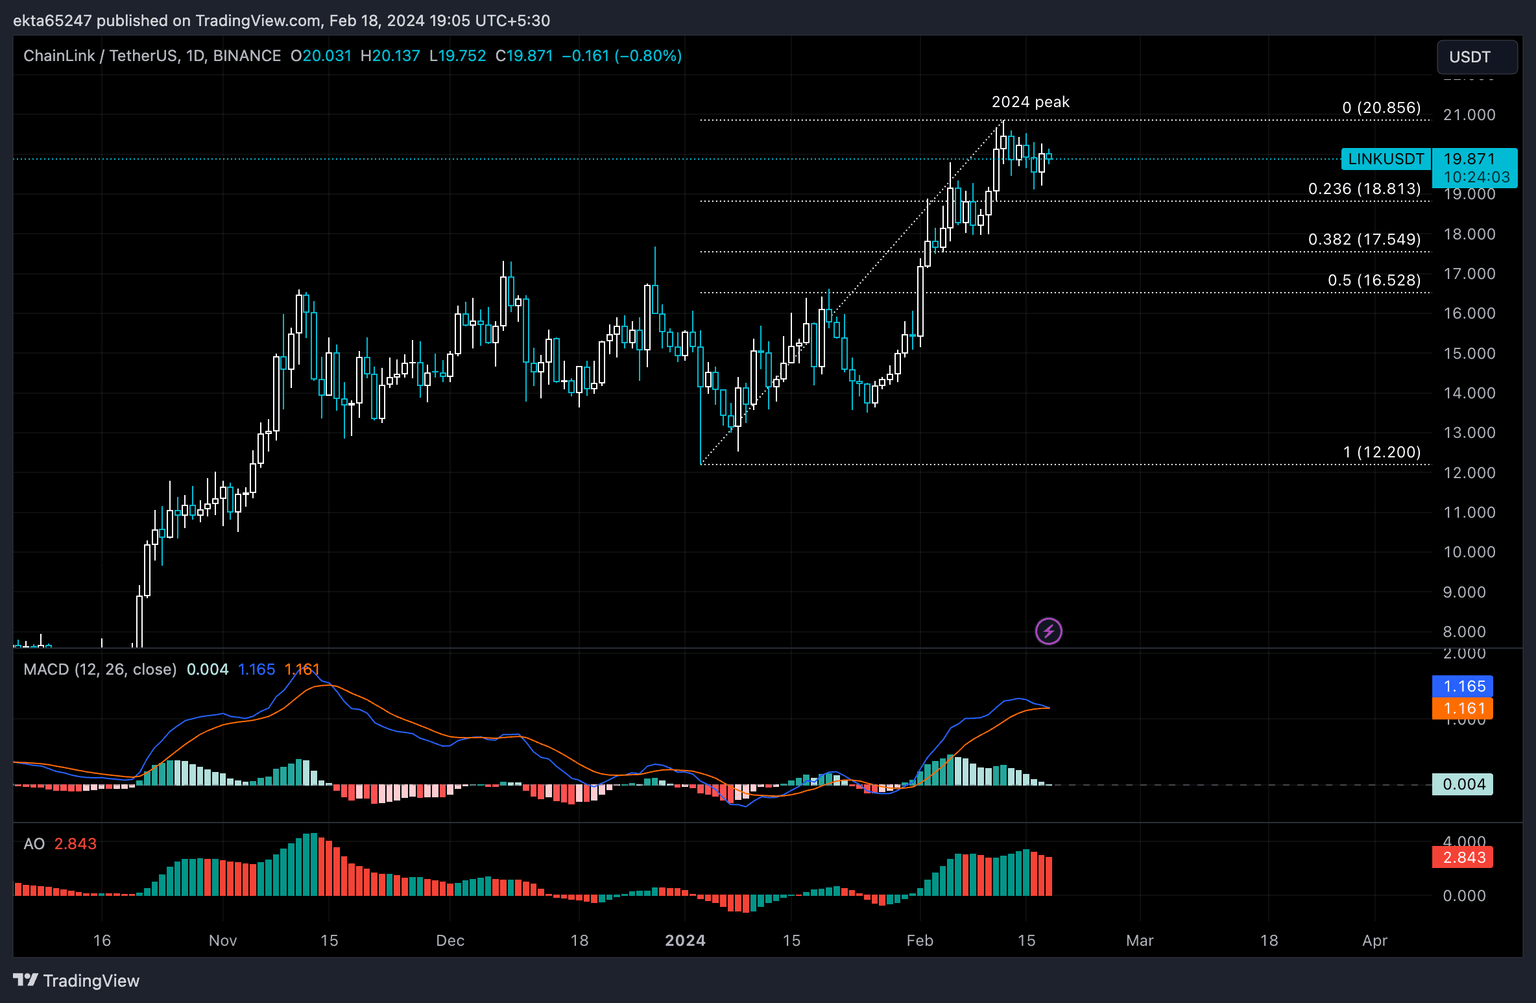Image resolution: width=1536 pixels, height=1003 pixels.
Task: Select the 0 (20.856) Fibonacci level label
Action: [1381, 108]
